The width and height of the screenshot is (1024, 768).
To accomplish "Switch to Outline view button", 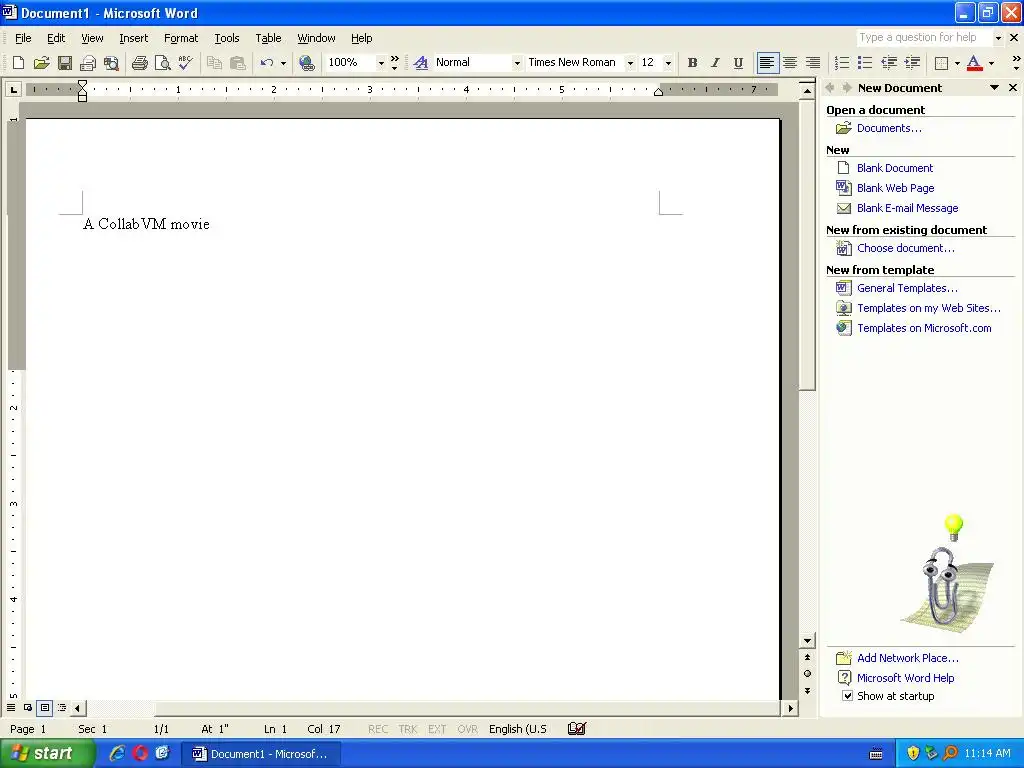I will (x=62, y=708).
